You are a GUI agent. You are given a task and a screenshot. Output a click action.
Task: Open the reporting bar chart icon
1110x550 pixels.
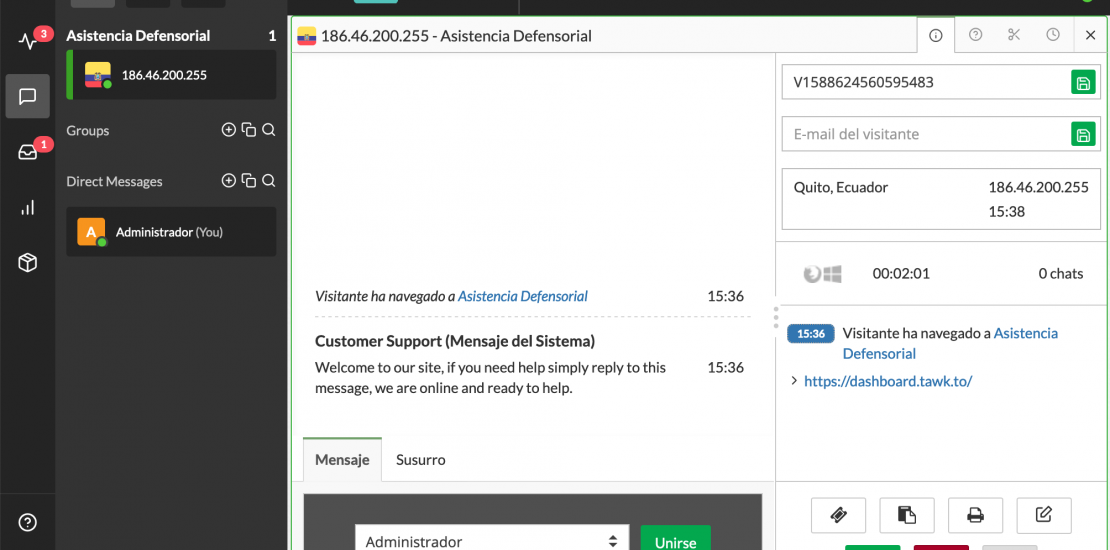pos(28,207)
